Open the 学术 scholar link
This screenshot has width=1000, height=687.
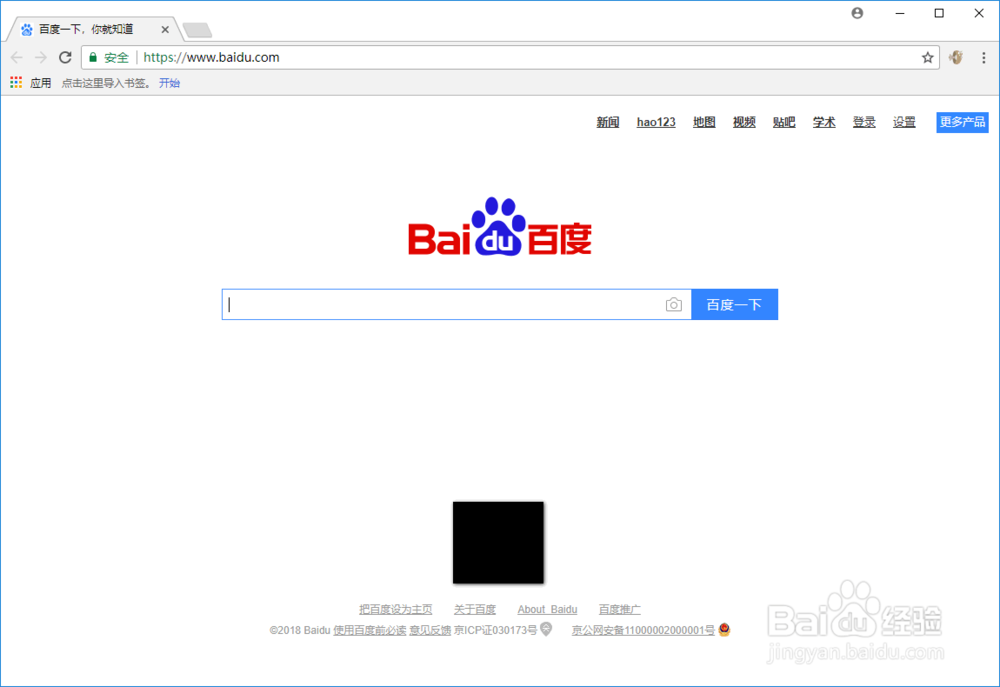pyautogui.click(x=824, y=122)
